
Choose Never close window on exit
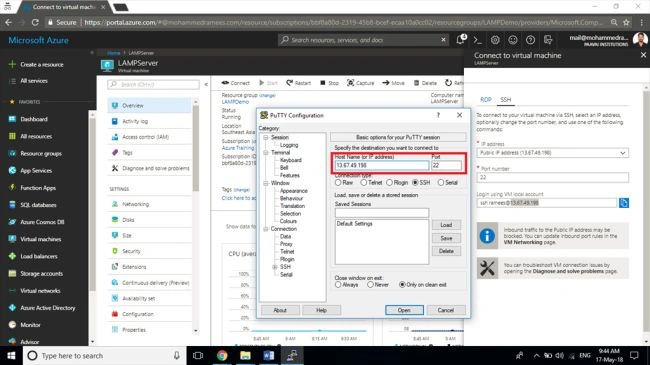370,285
